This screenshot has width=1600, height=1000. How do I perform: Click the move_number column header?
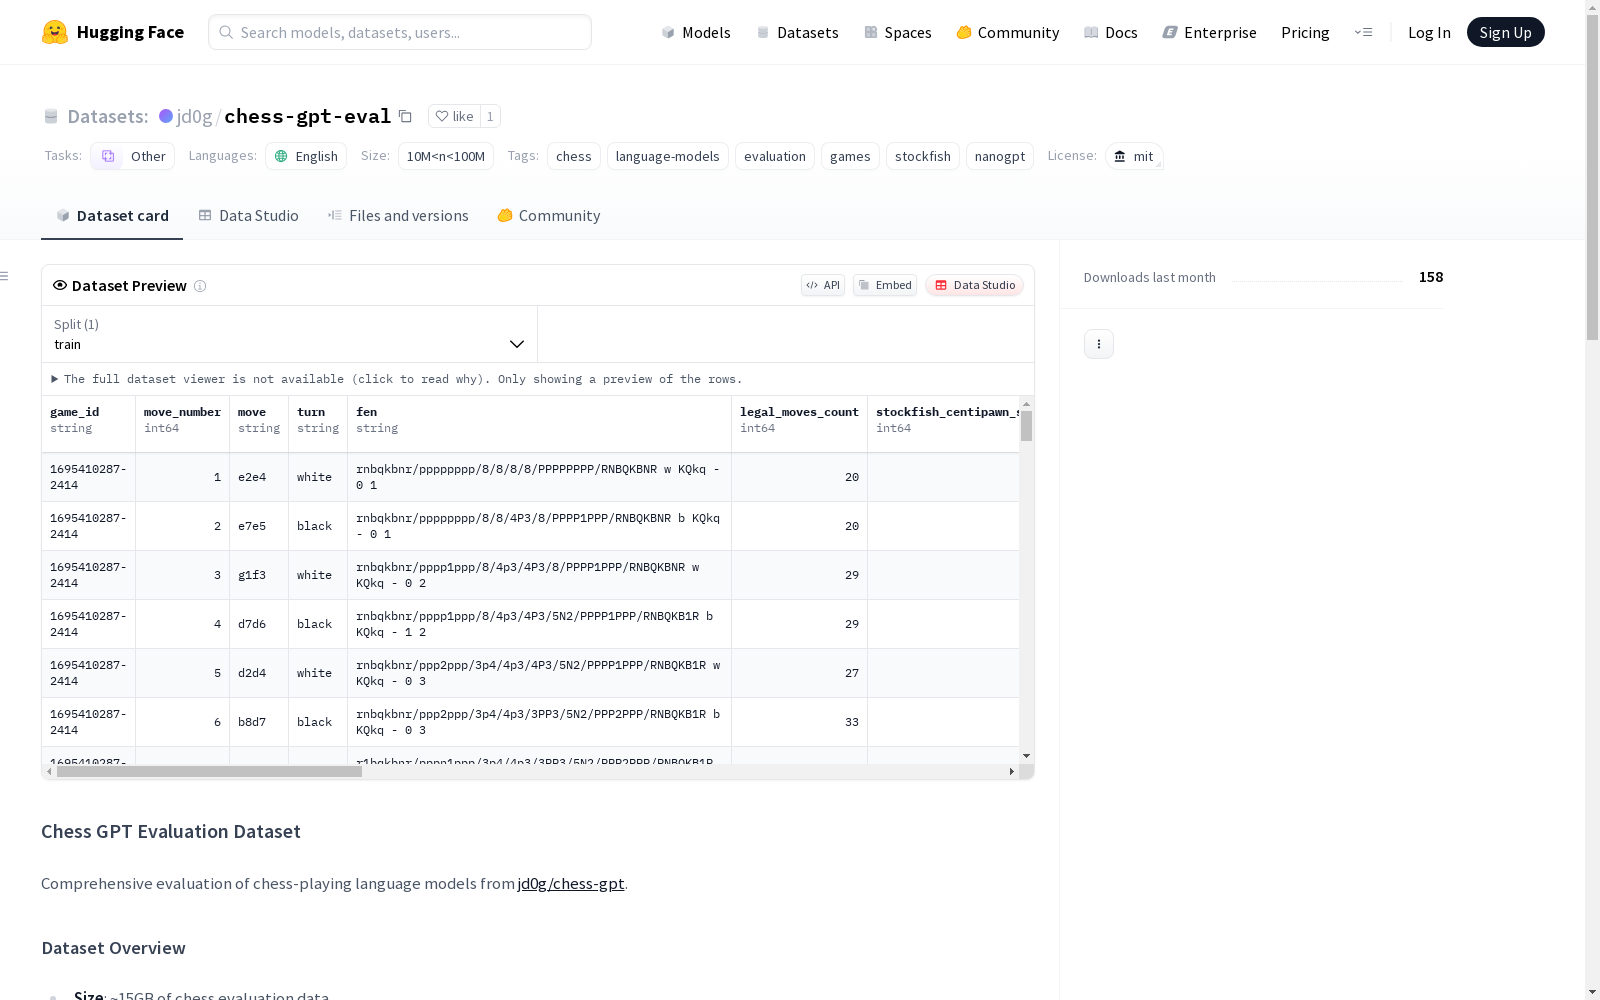click(182, 424)
